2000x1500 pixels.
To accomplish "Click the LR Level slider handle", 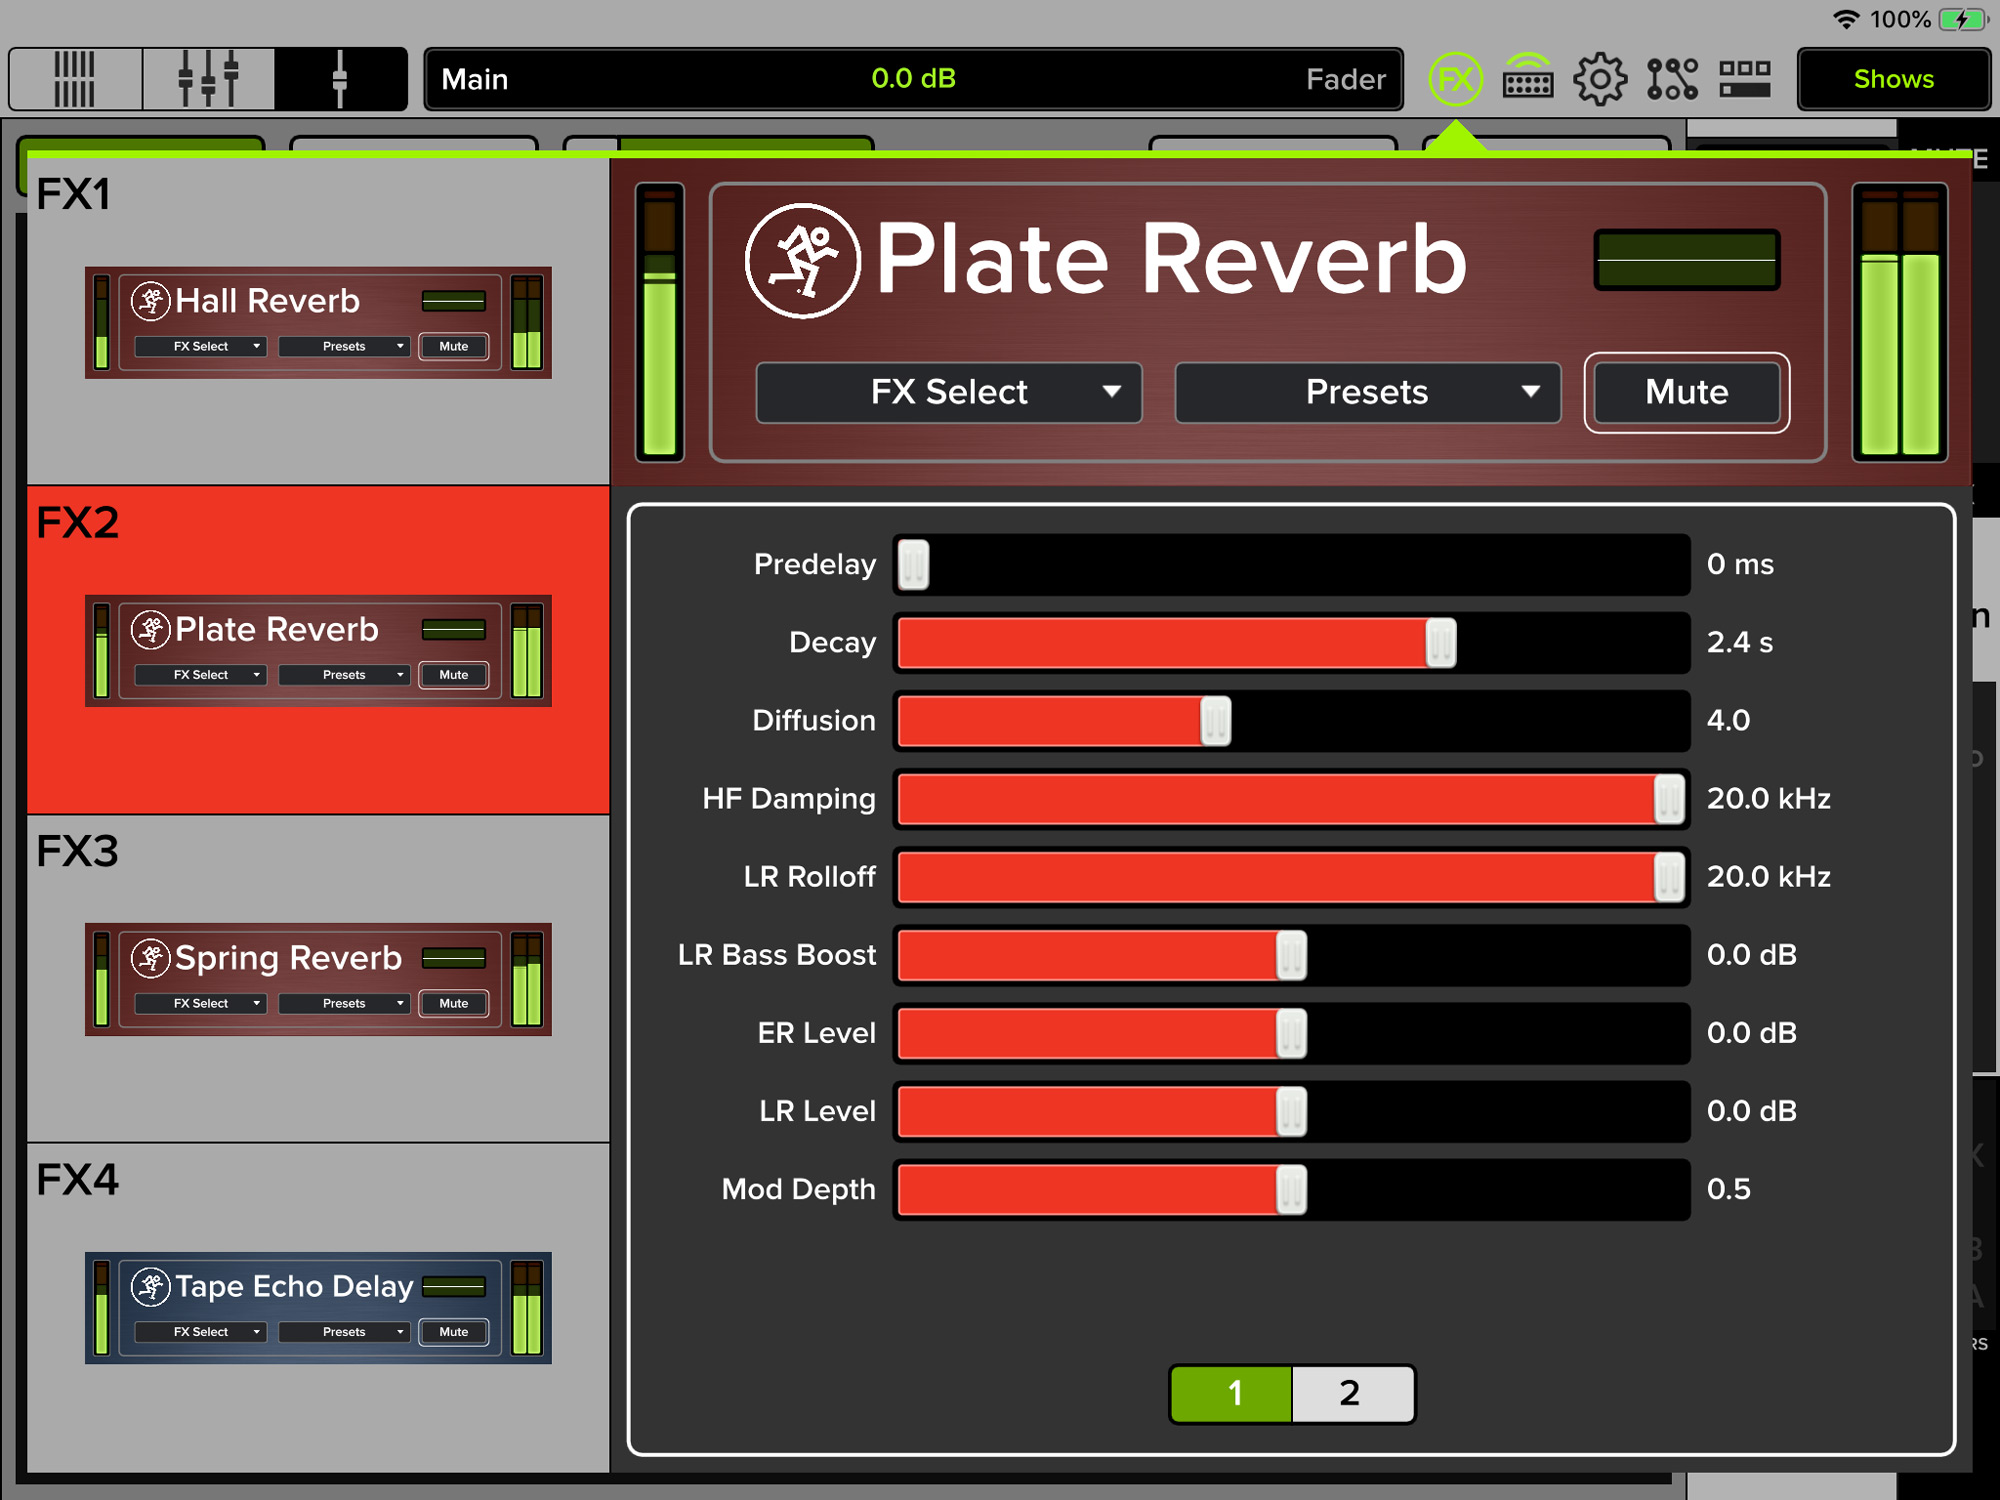I will [x=1291, y=1111].
